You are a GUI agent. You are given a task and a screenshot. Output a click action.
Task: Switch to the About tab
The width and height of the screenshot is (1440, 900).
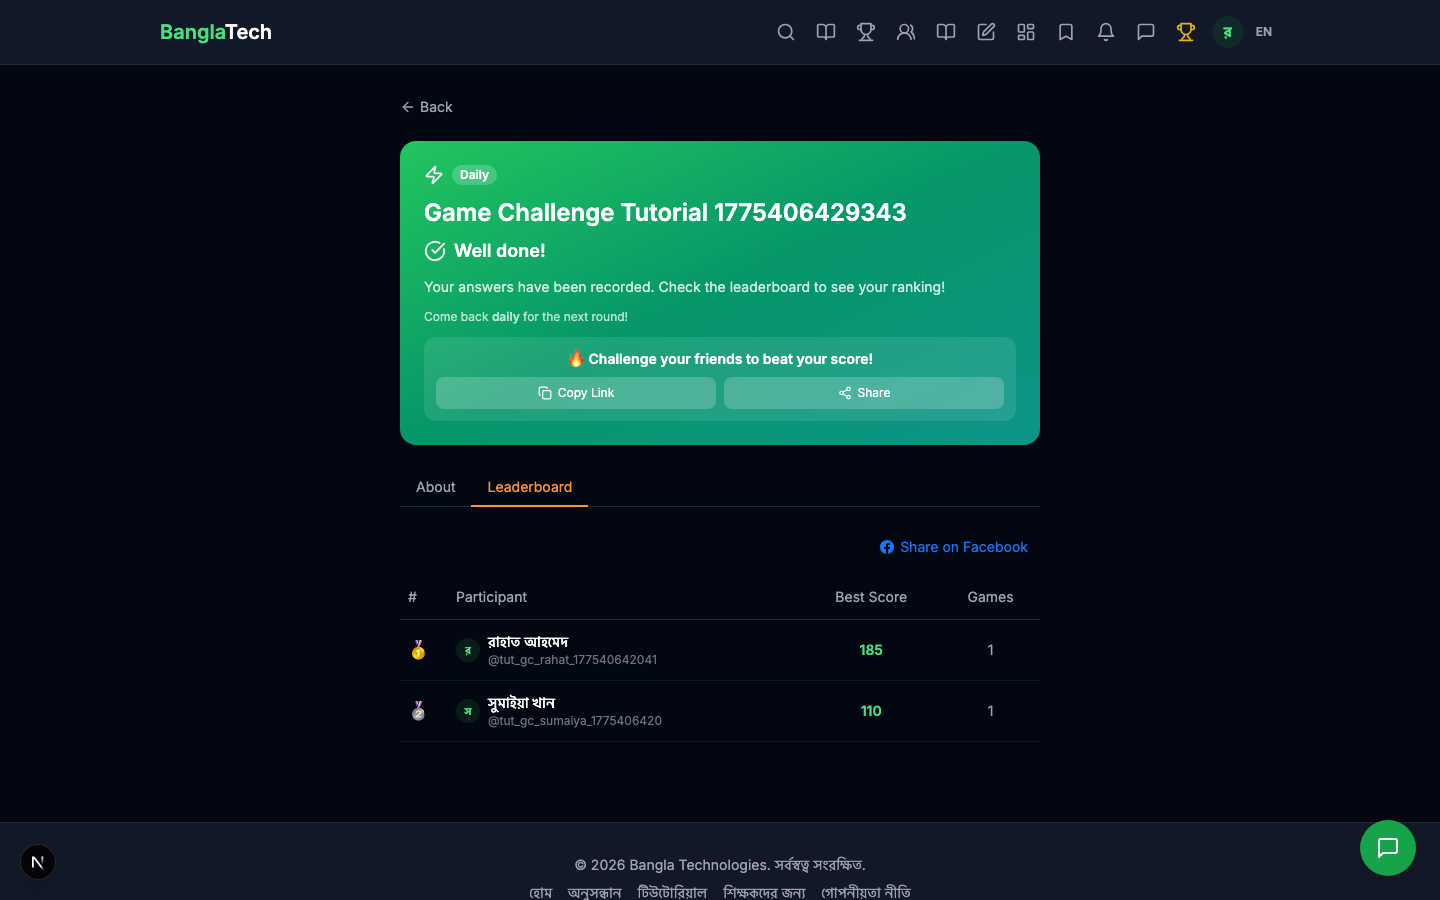tap(435, 487)
